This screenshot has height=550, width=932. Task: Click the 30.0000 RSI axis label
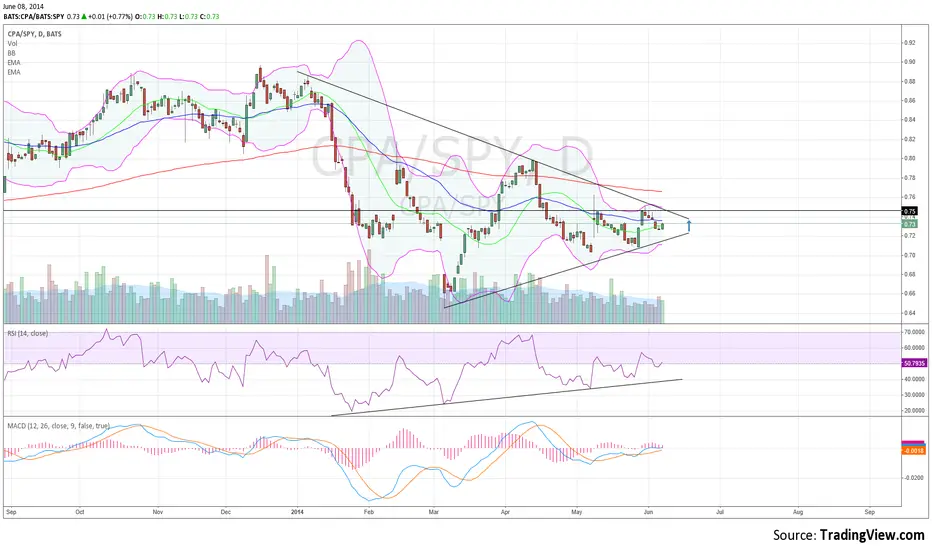[914, 395]
